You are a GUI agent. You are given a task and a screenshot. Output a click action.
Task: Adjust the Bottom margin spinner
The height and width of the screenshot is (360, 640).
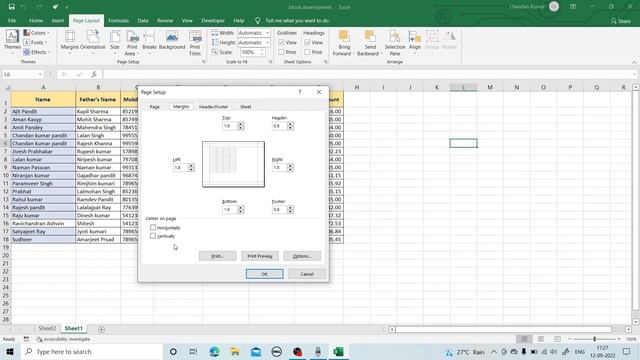click(x=240, y=209)
